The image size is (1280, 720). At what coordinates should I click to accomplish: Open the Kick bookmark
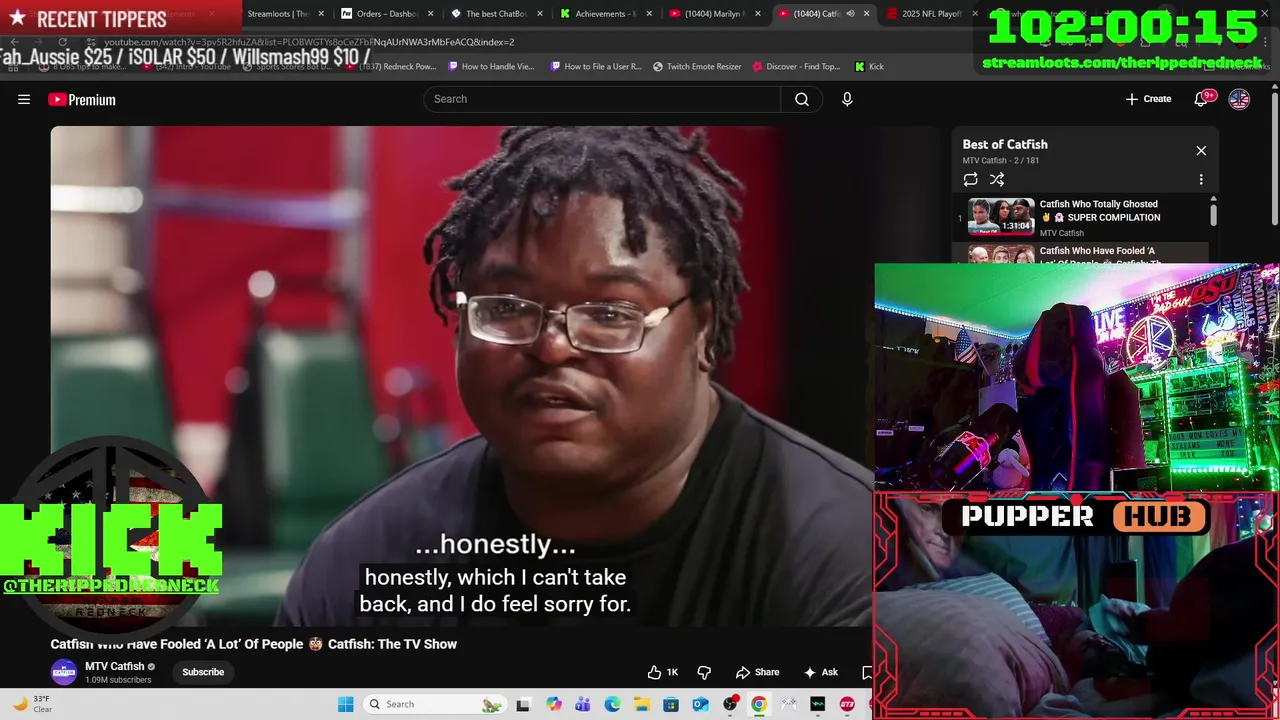pyautogui.click(x=869, y=66)
